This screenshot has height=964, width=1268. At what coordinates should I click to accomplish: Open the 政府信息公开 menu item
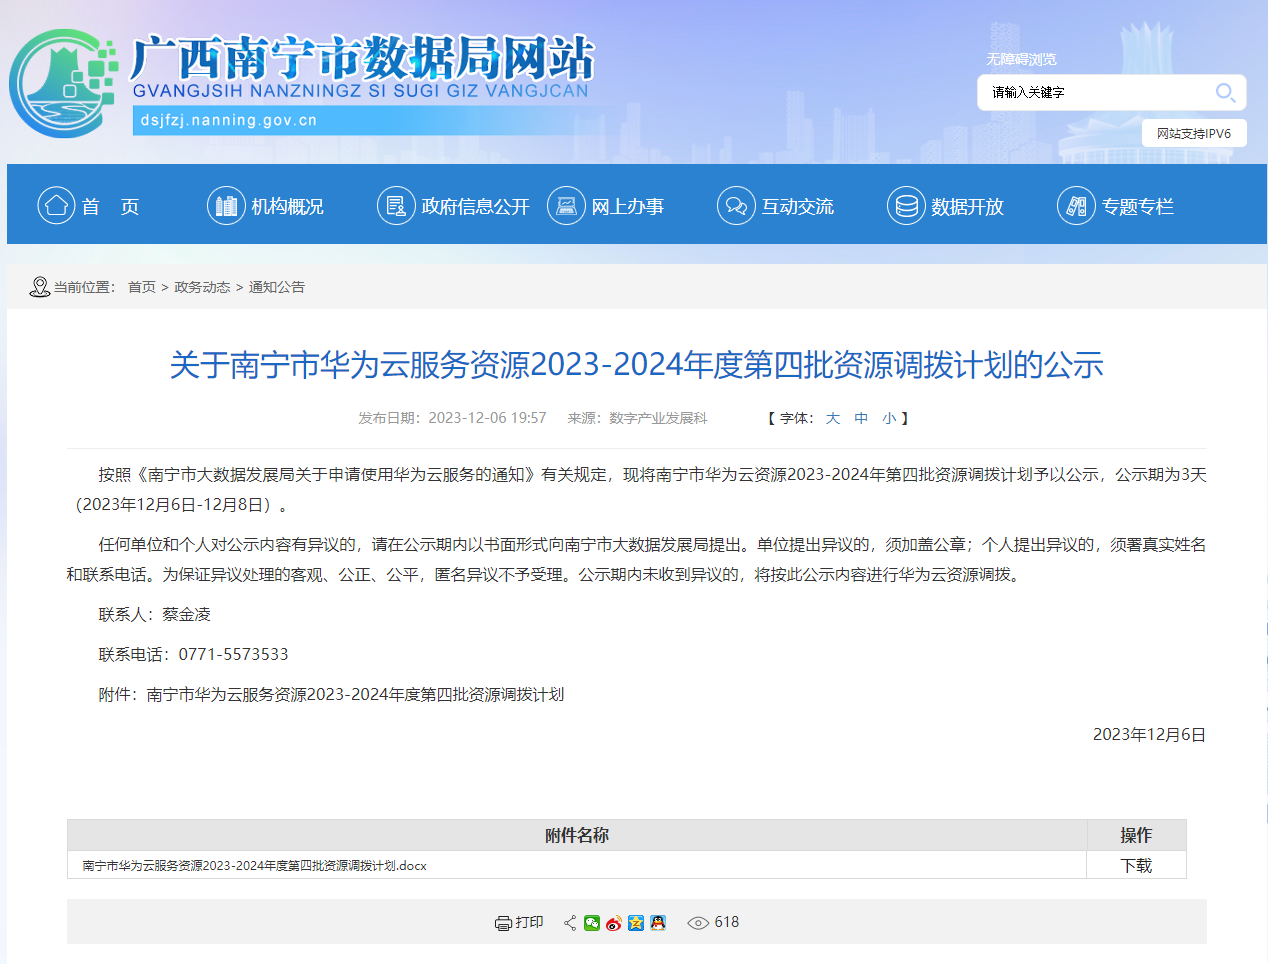point(476,207)
